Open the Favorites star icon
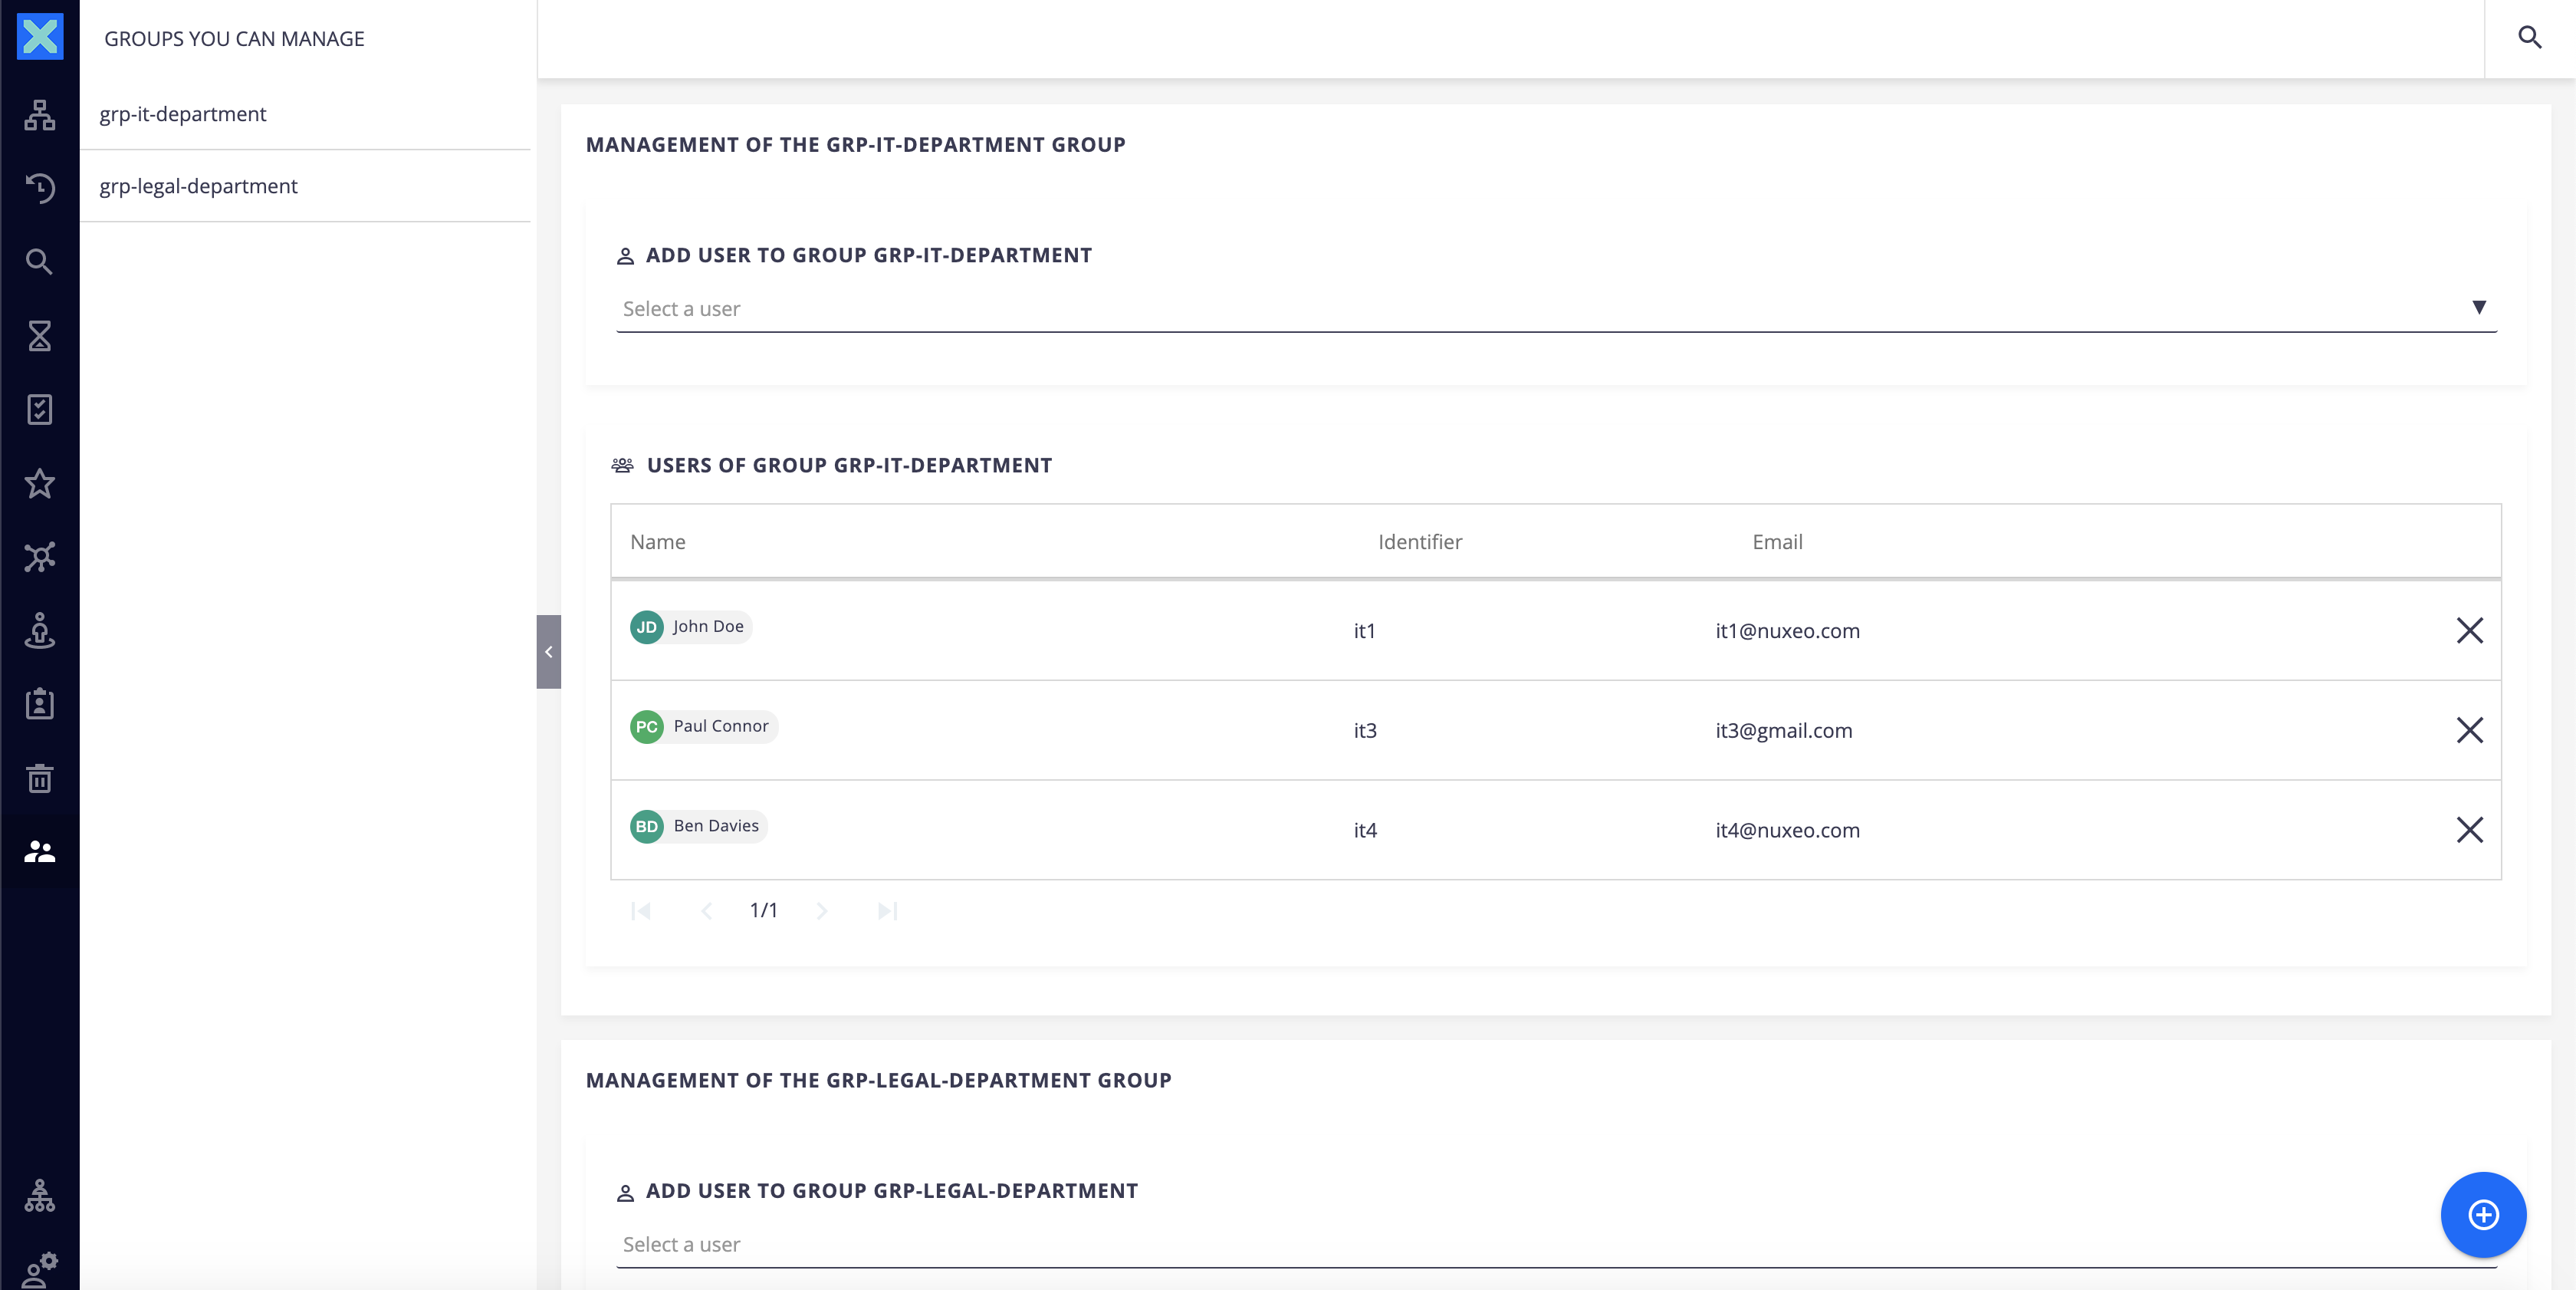Image resolution: width=2576 pixels, height=1290 pixels. (40, 483)
